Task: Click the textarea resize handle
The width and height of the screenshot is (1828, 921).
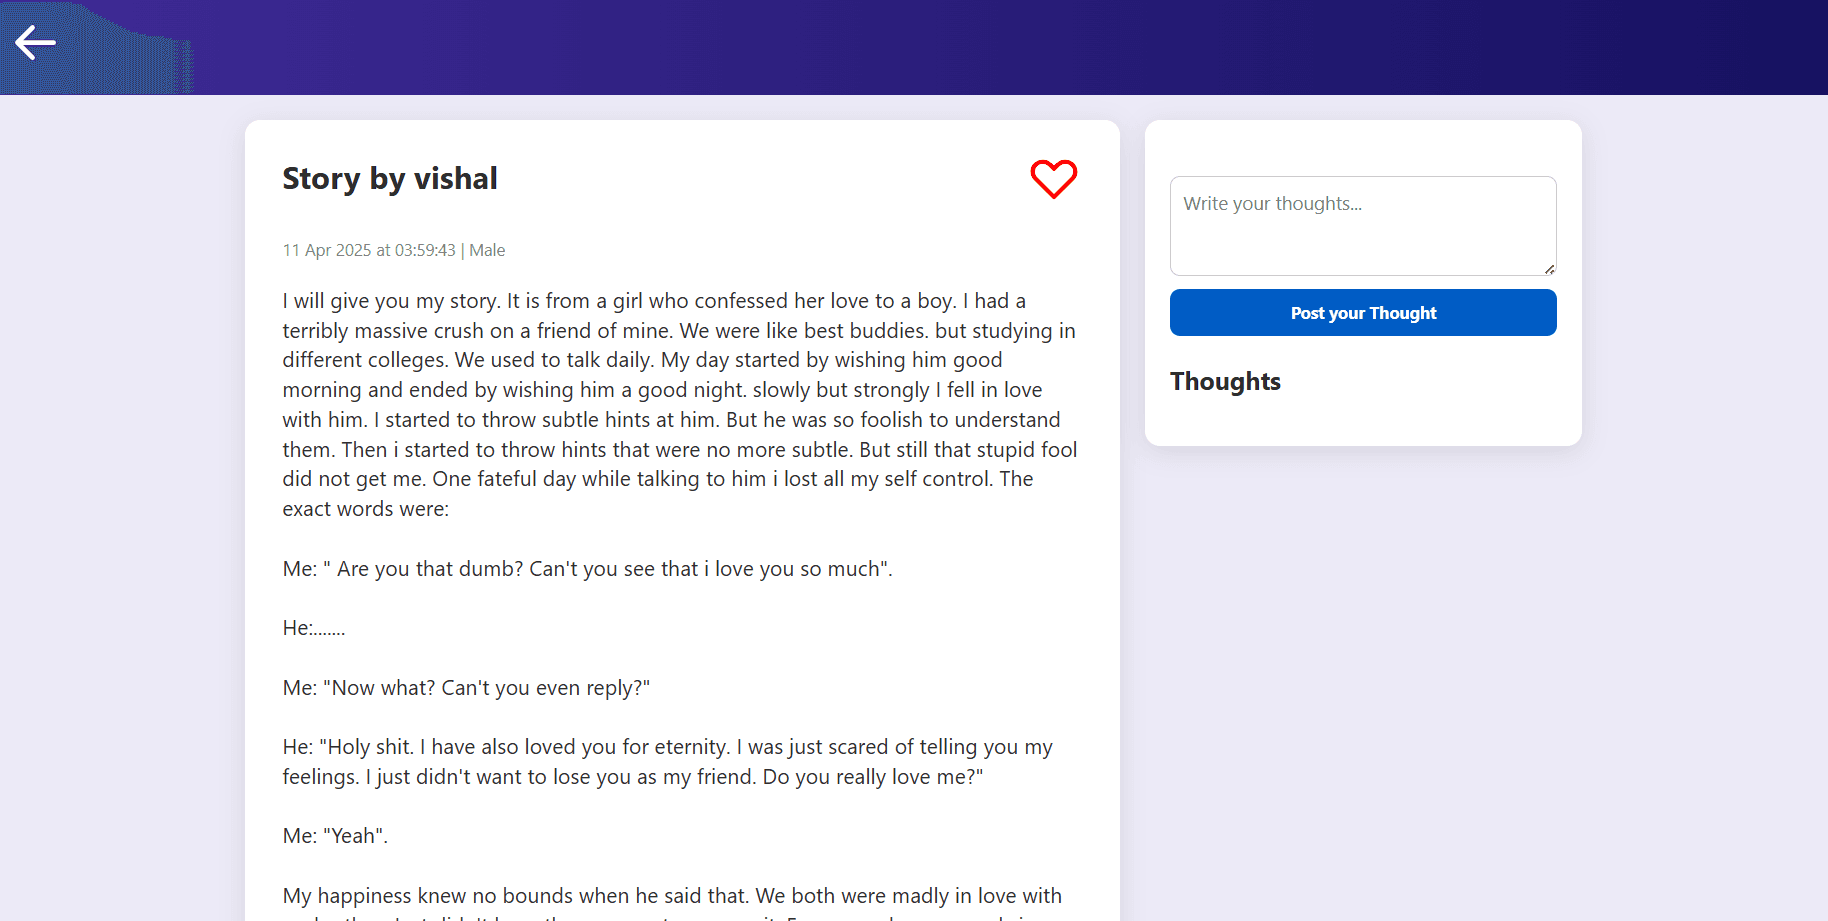Action: coord(1549,268)
